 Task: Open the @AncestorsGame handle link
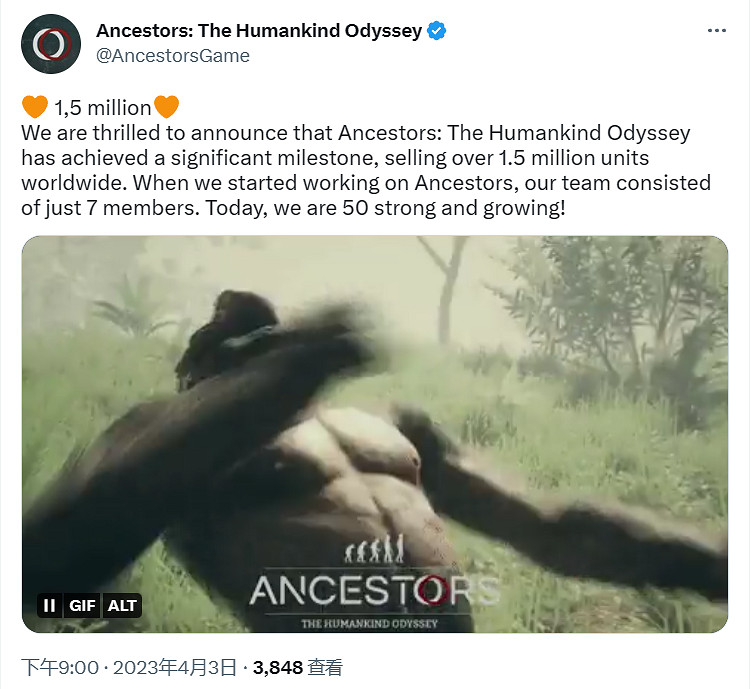point(173,56)
